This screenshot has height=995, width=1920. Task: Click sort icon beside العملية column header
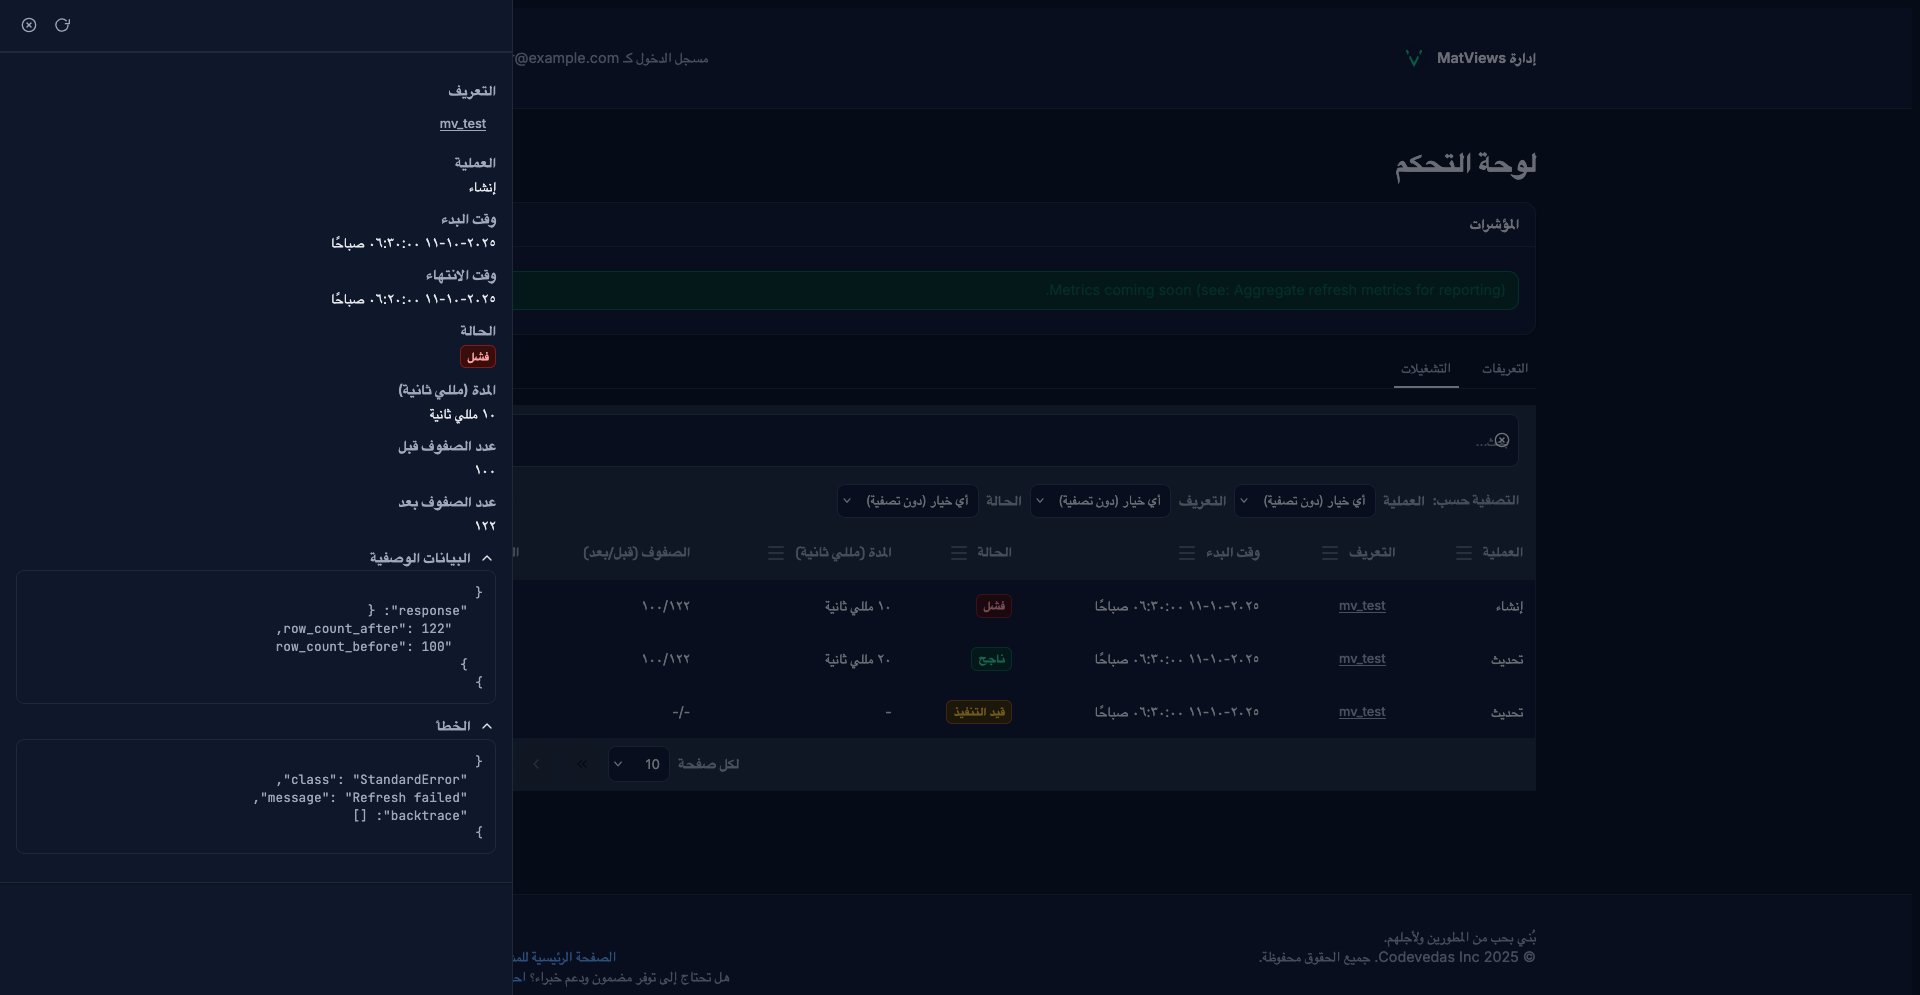1463,553
